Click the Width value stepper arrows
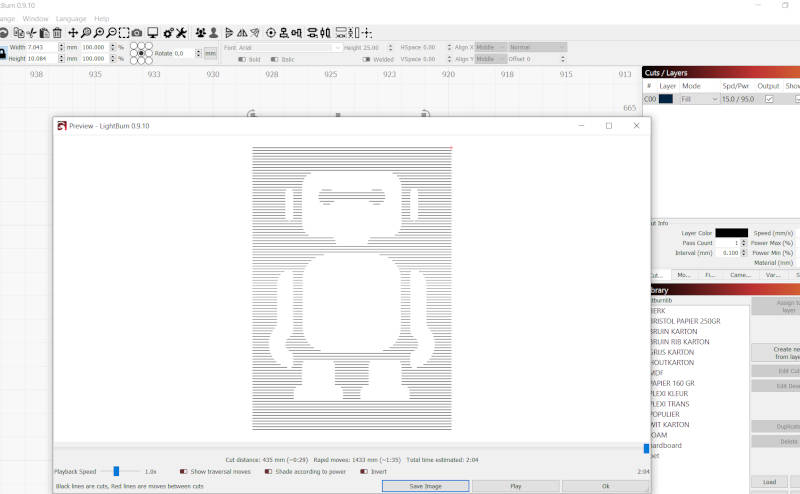Viewport: 800px width, 494px height. [61, 47]
